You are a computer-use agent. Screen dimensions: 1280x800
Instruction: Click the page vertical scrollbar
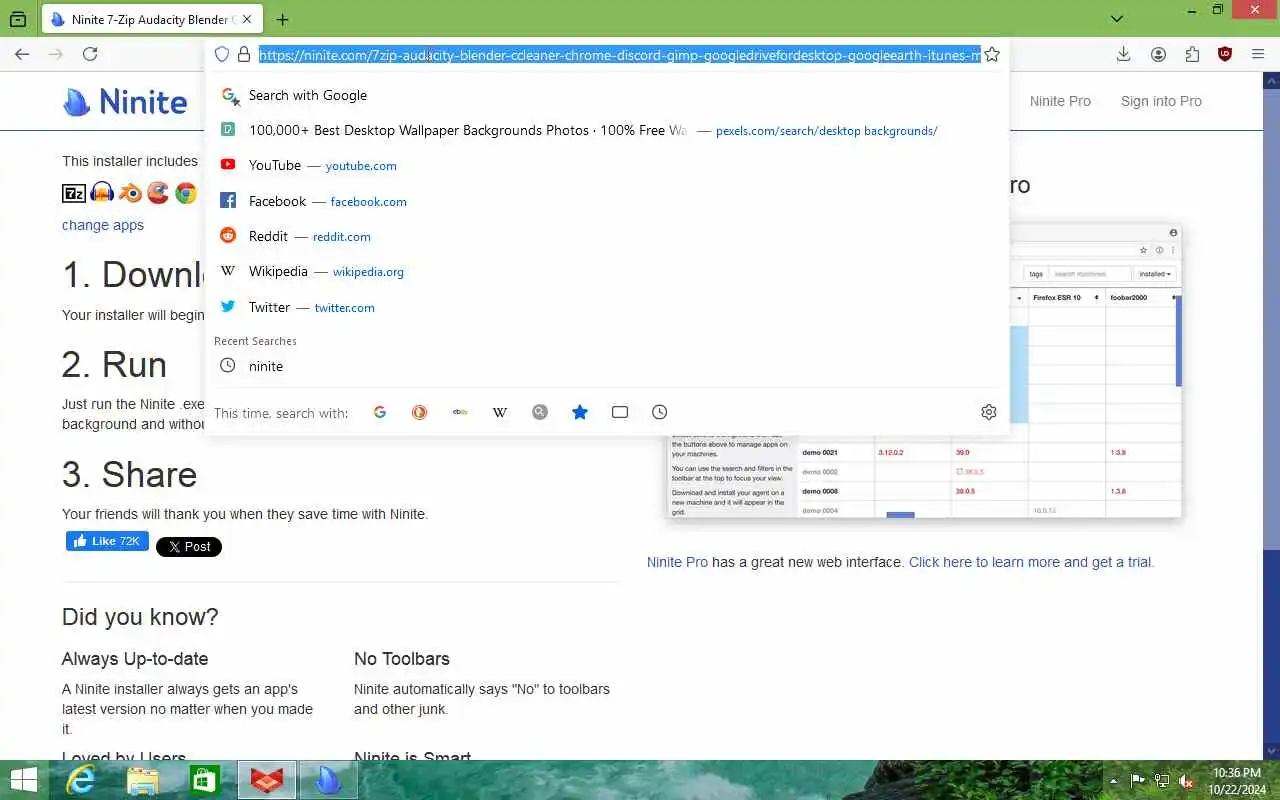click(1271, 415)
